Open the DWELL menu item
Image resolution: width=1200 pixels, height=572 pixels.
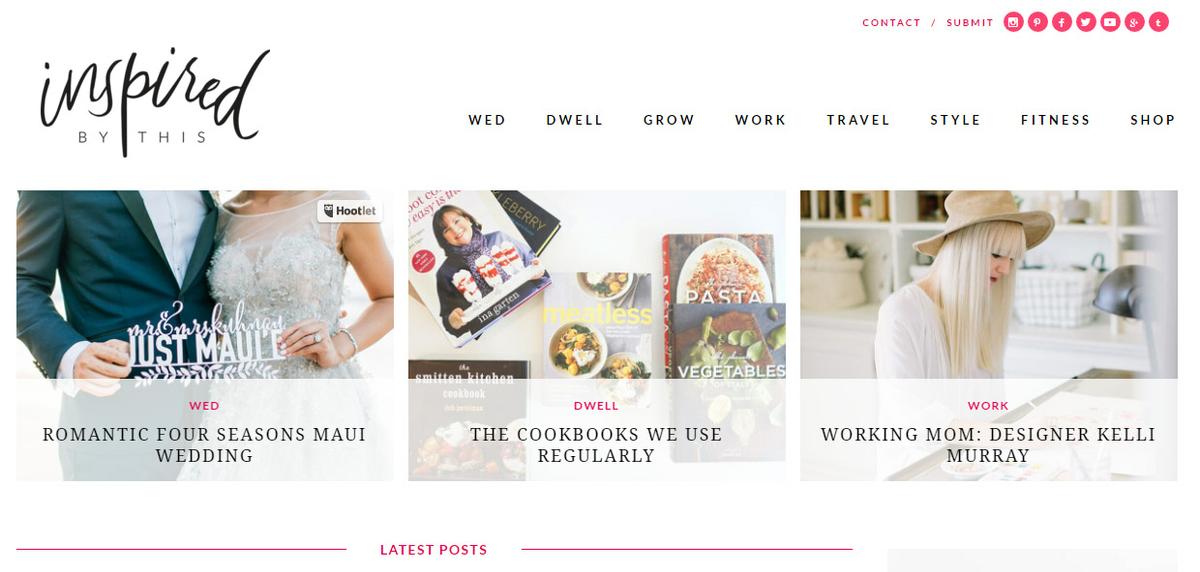point(575,120)
